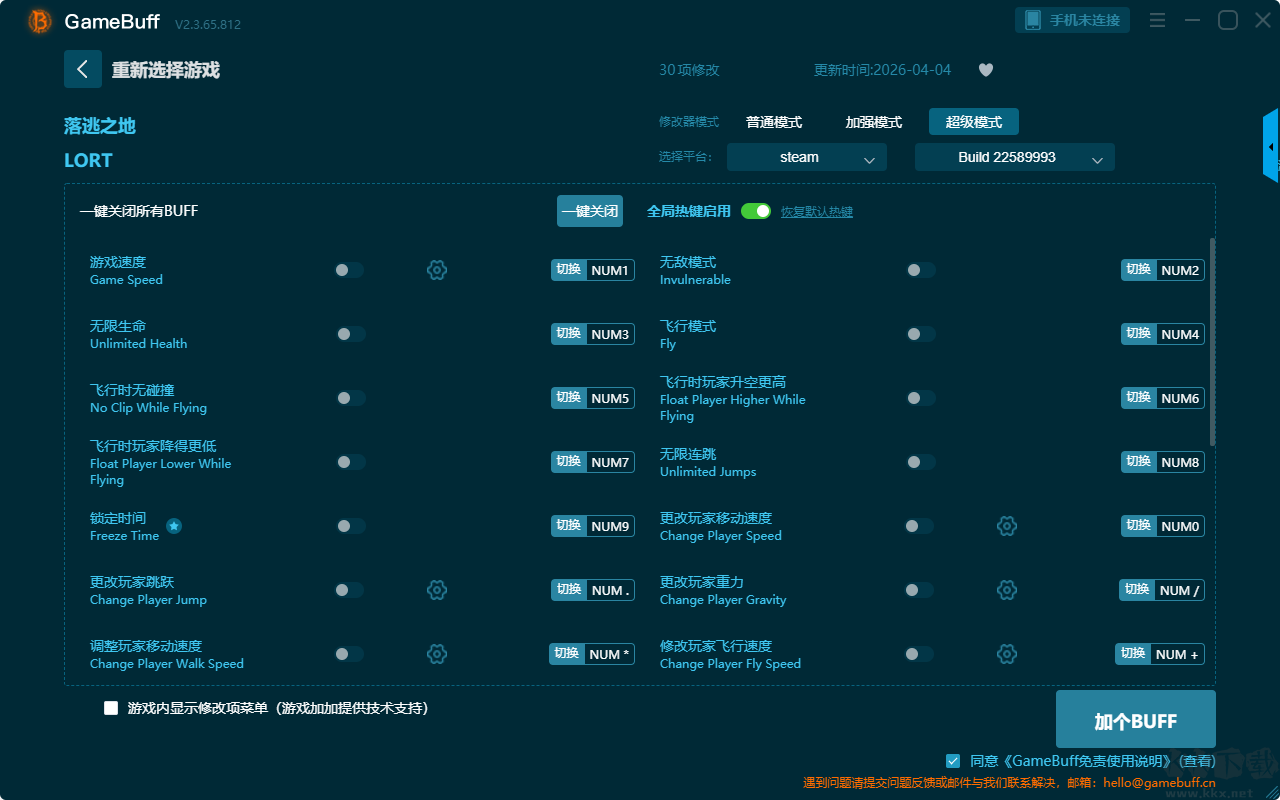Click the hello@gamebuff.cn email address

[1158, 783]
